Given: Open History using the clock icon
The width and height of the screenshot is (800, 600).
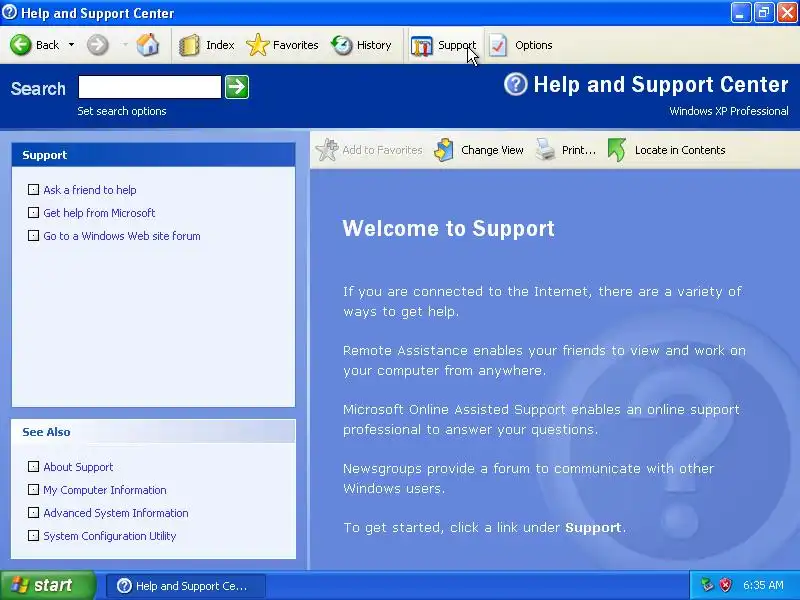Looking at the screenshot, I should (342, 45).
